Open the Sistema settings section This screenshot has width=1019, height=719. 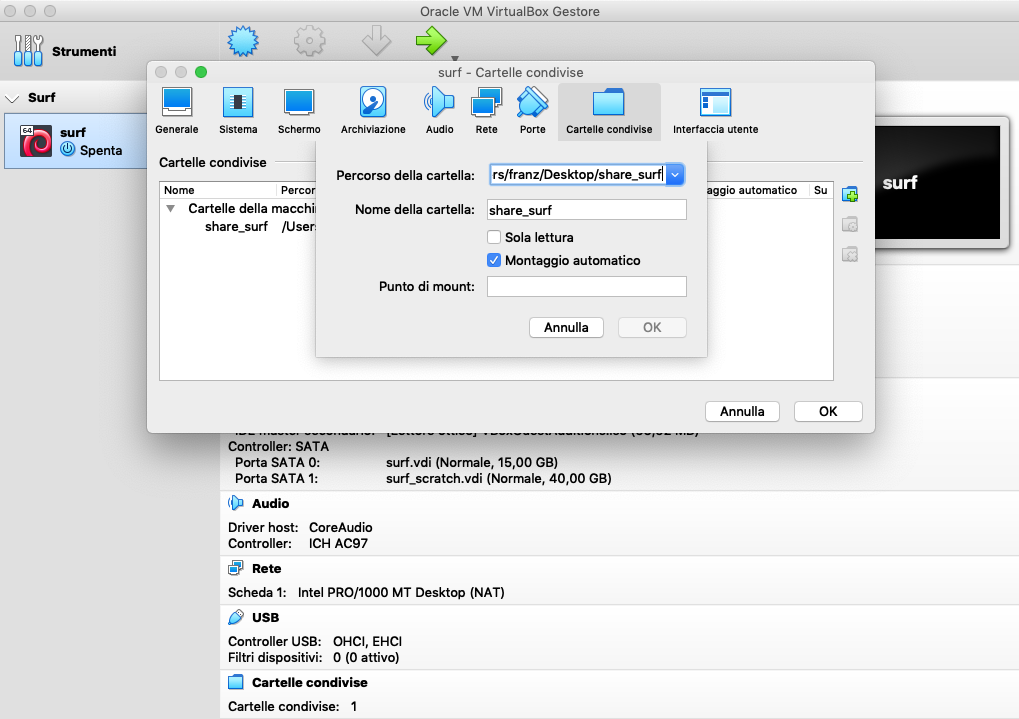(x=238, y=111)
